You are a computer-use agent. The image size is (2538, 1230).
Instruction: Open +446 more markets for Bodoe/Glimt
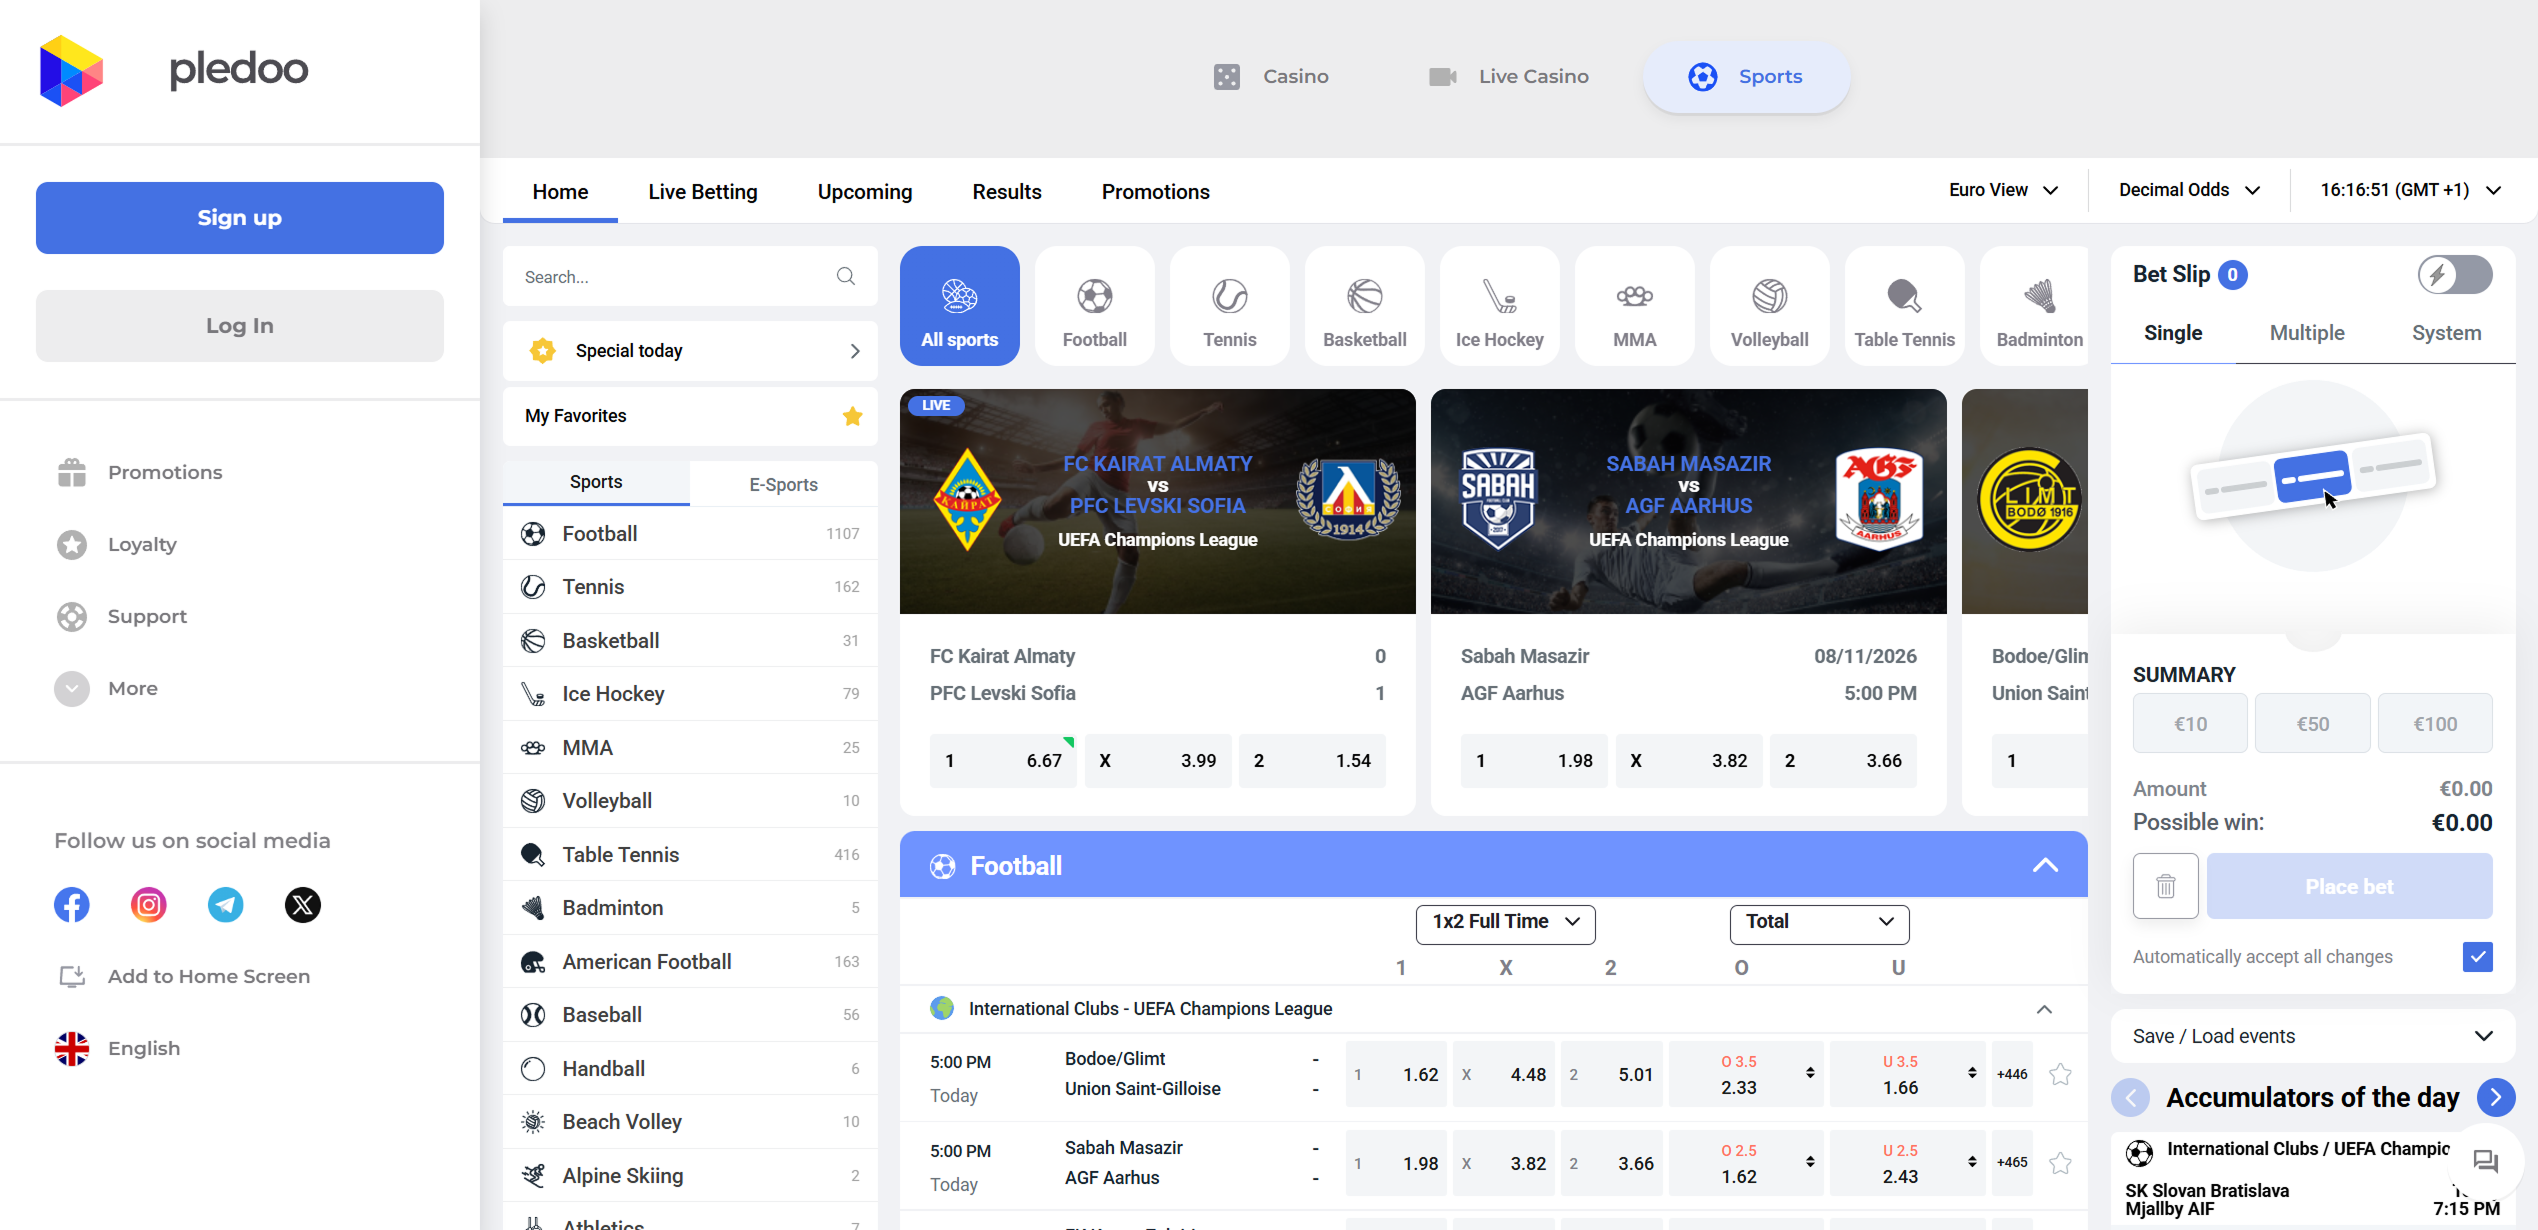(2012, 1074)
